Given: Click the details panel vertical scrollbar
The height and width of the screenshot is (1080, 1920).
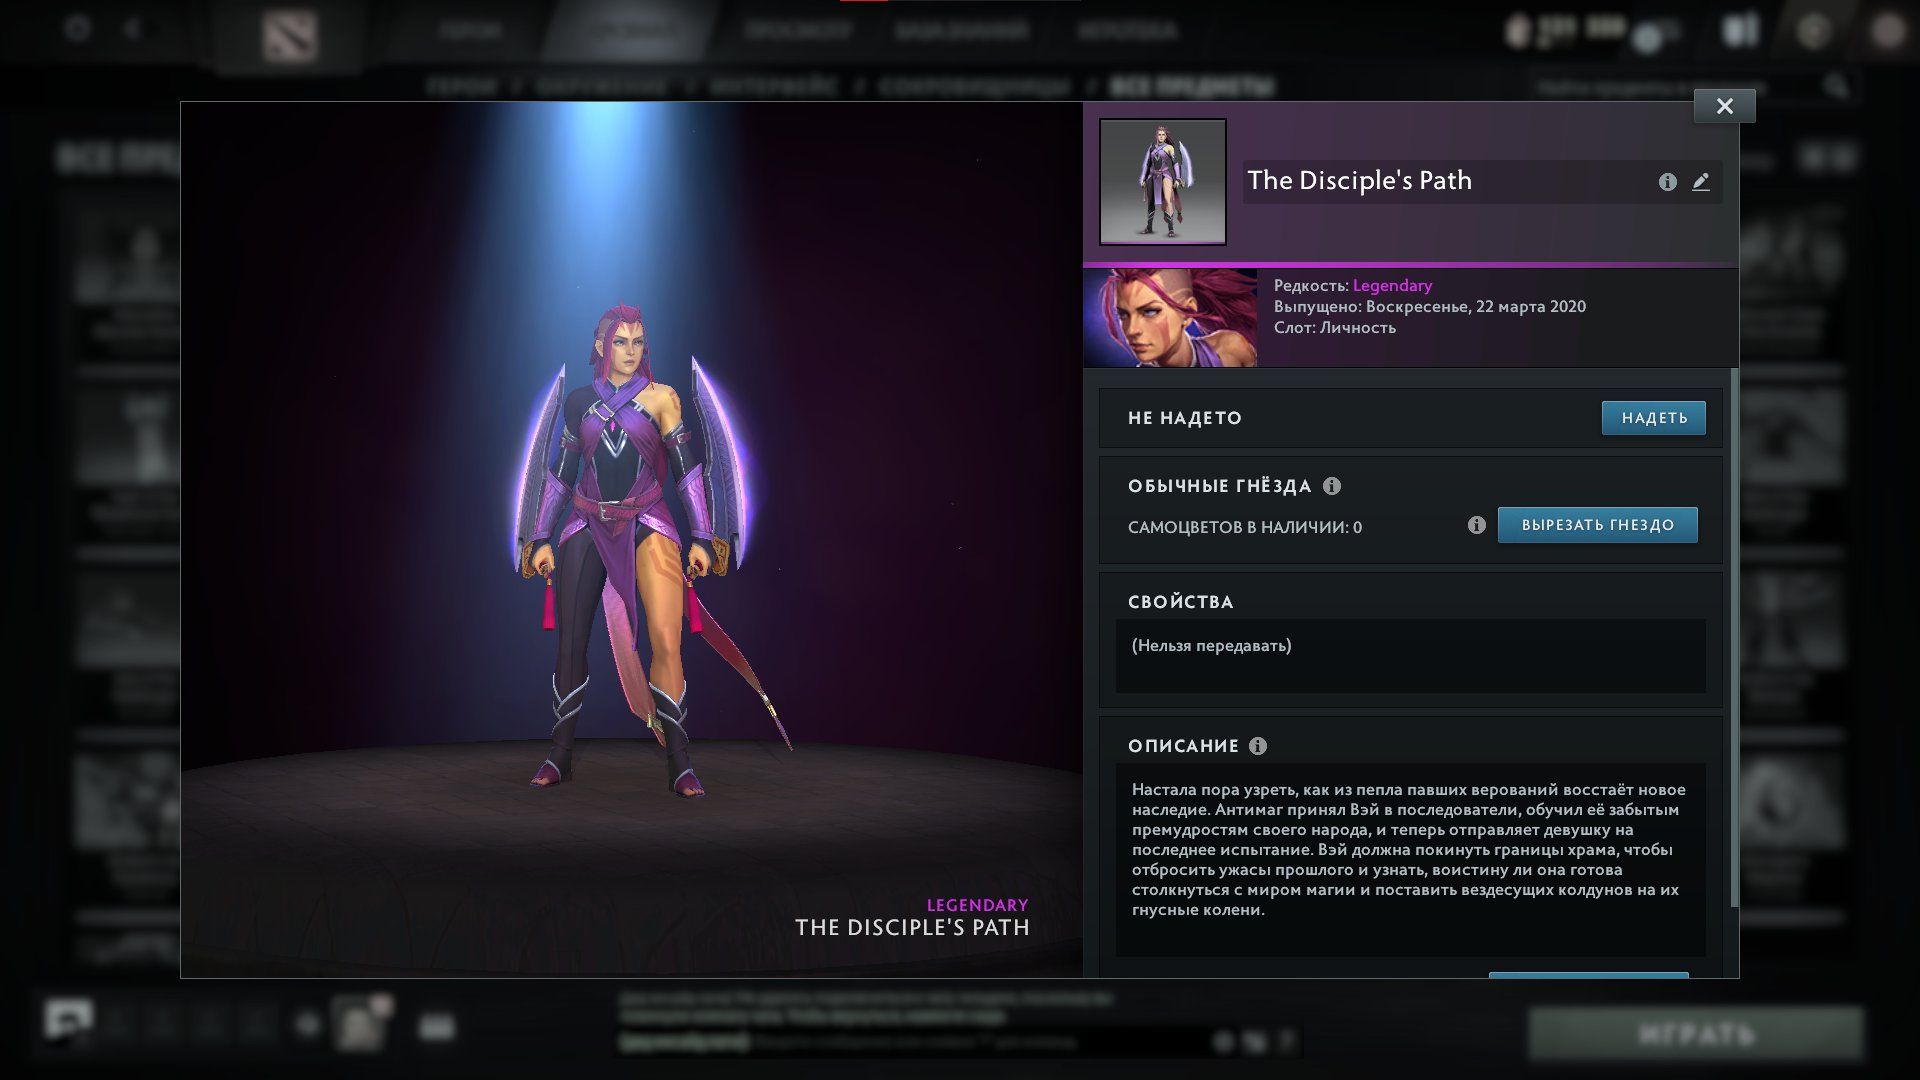Looking at the screenshot, I should [1734, 636].
